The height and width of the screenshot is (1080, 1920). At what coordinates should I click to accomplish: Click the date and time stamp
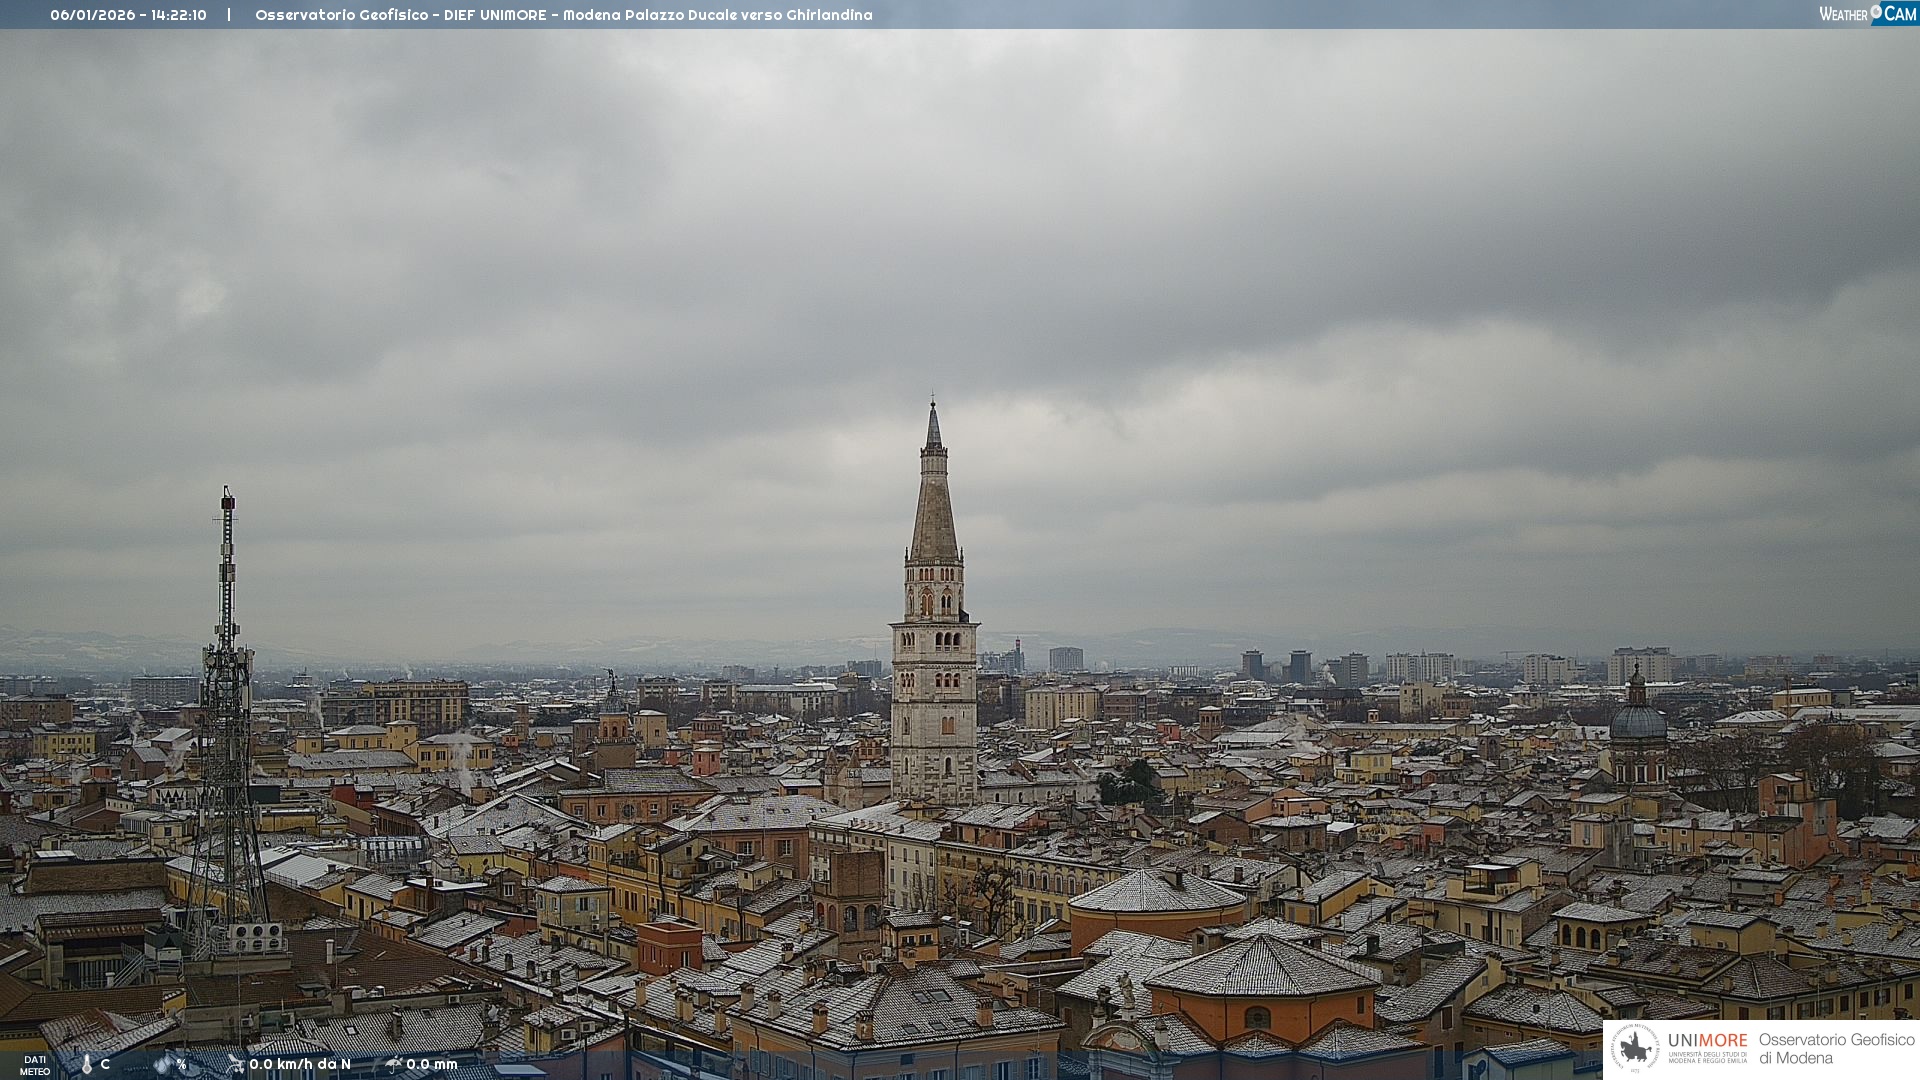click(128, 15)
